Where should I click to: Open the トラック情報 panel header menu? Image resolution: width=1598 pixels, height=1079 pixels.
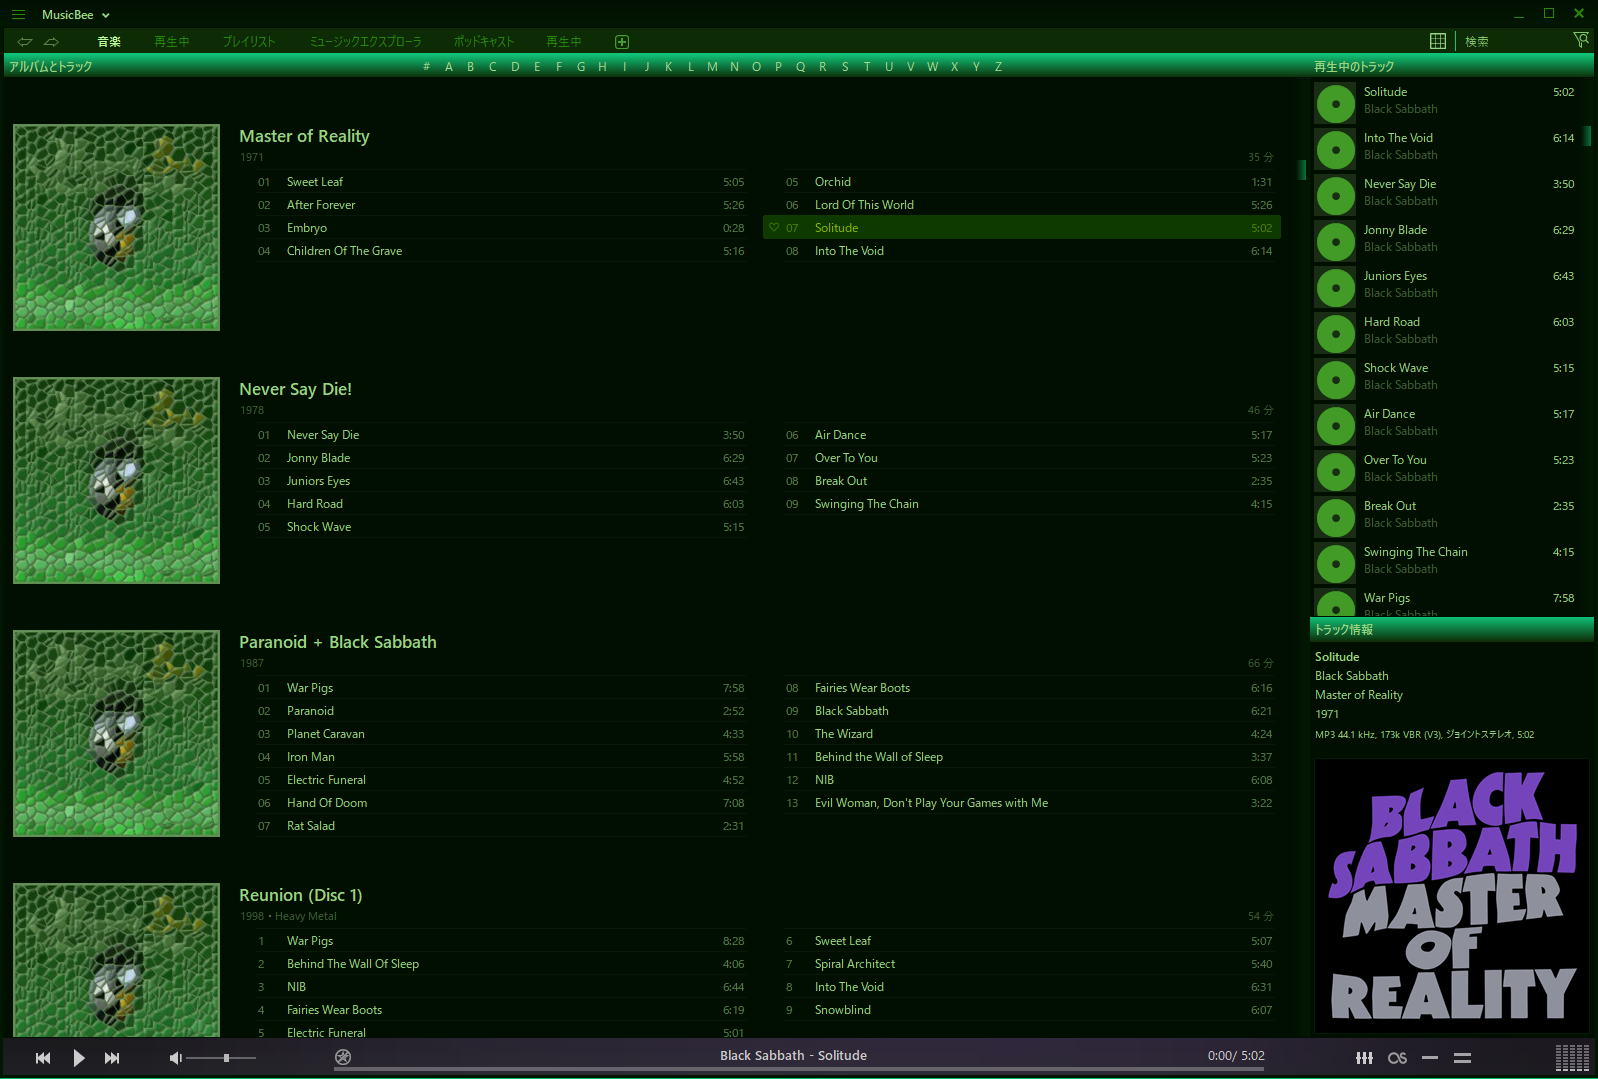point(1344,630)
